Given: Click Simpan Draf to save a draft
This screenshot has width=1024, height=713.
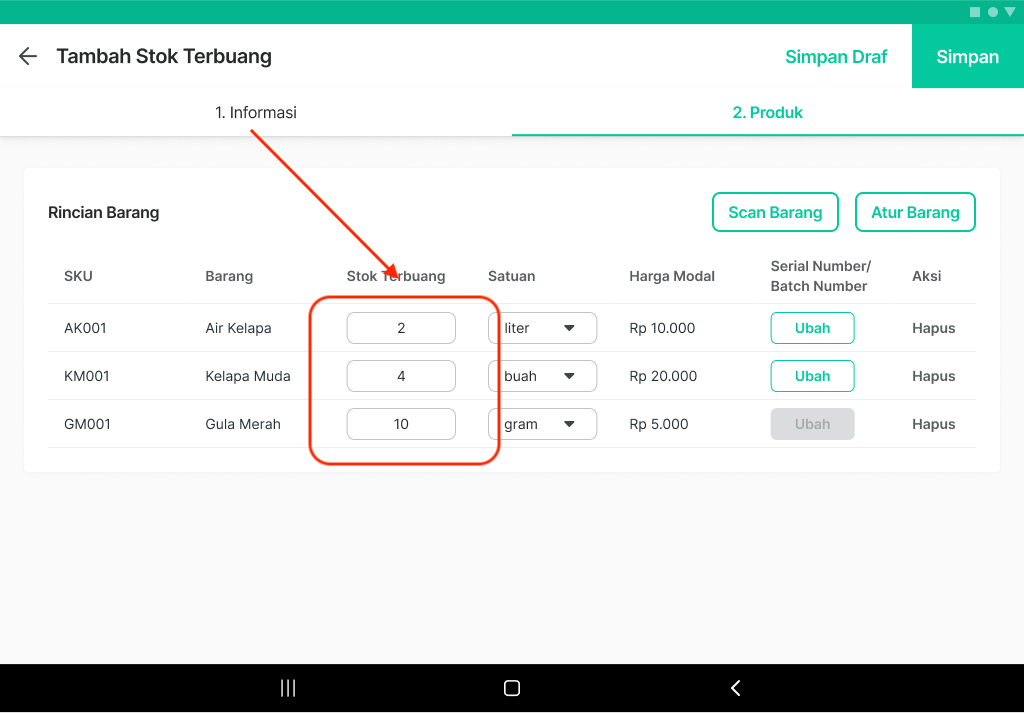Looking at the screenshot, I should pos(836,57).
